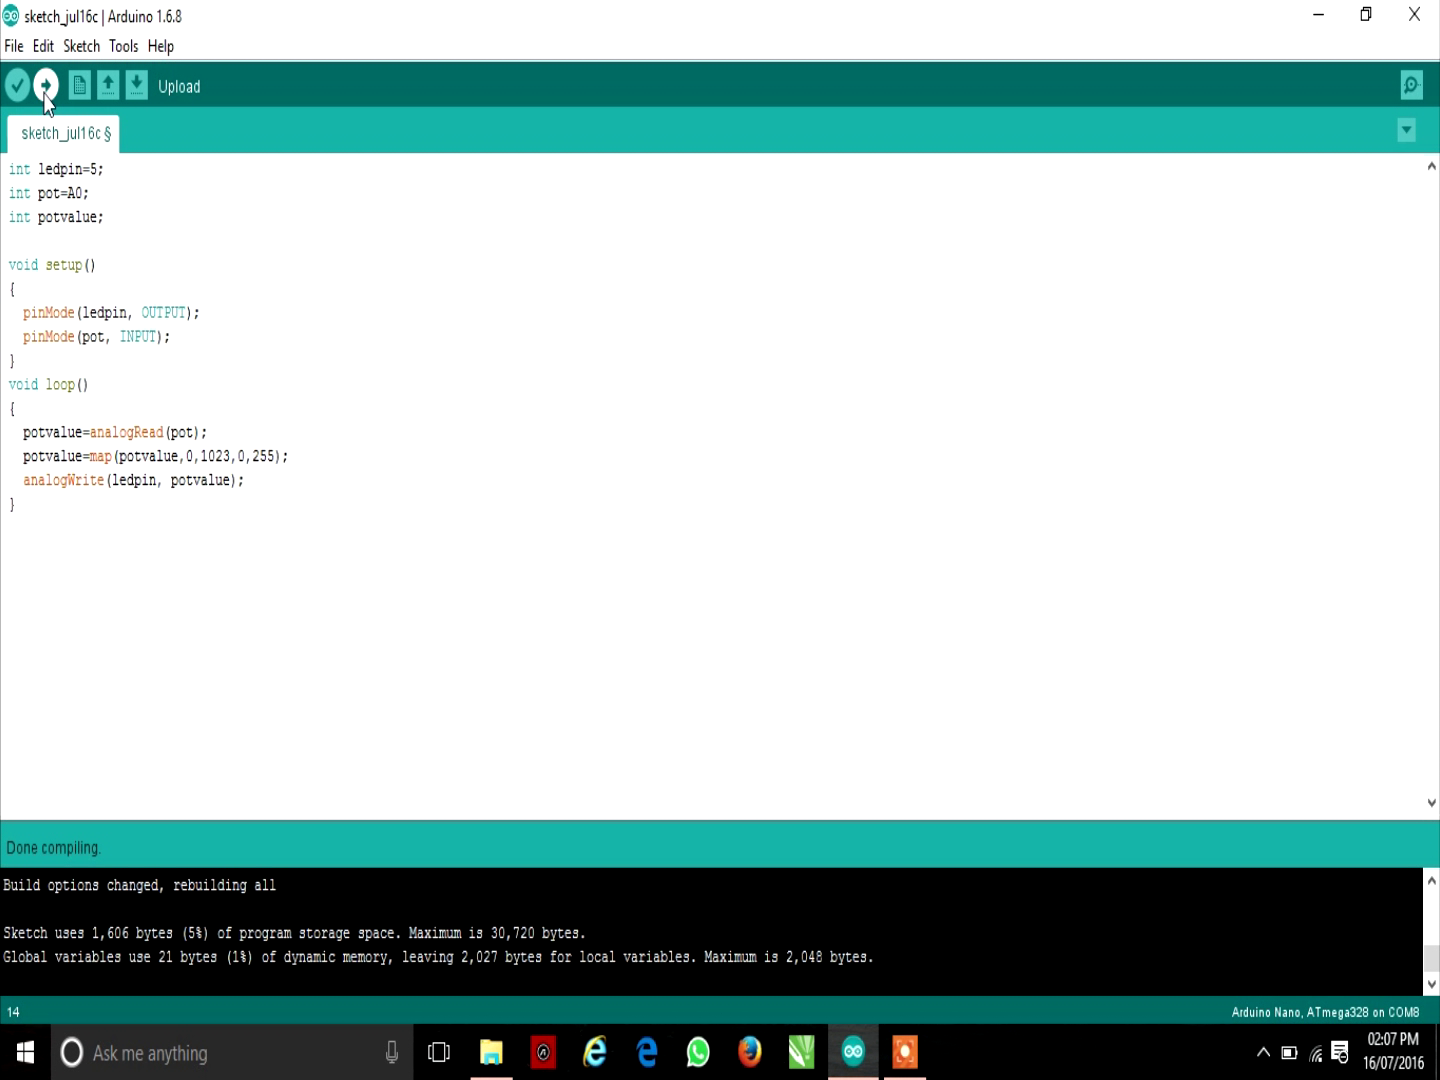Screen dimensions: 1440x1080
Task: Open the tab options dropdown arrow
Action: (1407, 130)
